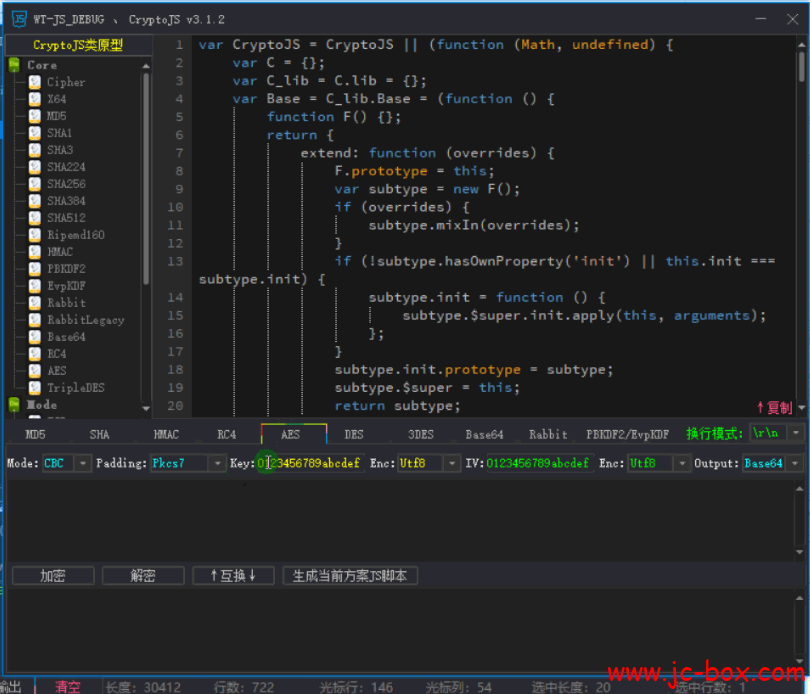This screenshot has height=694, width=810.
Task: Expand the line-ending \r\n dropdown
Action: 795,434
